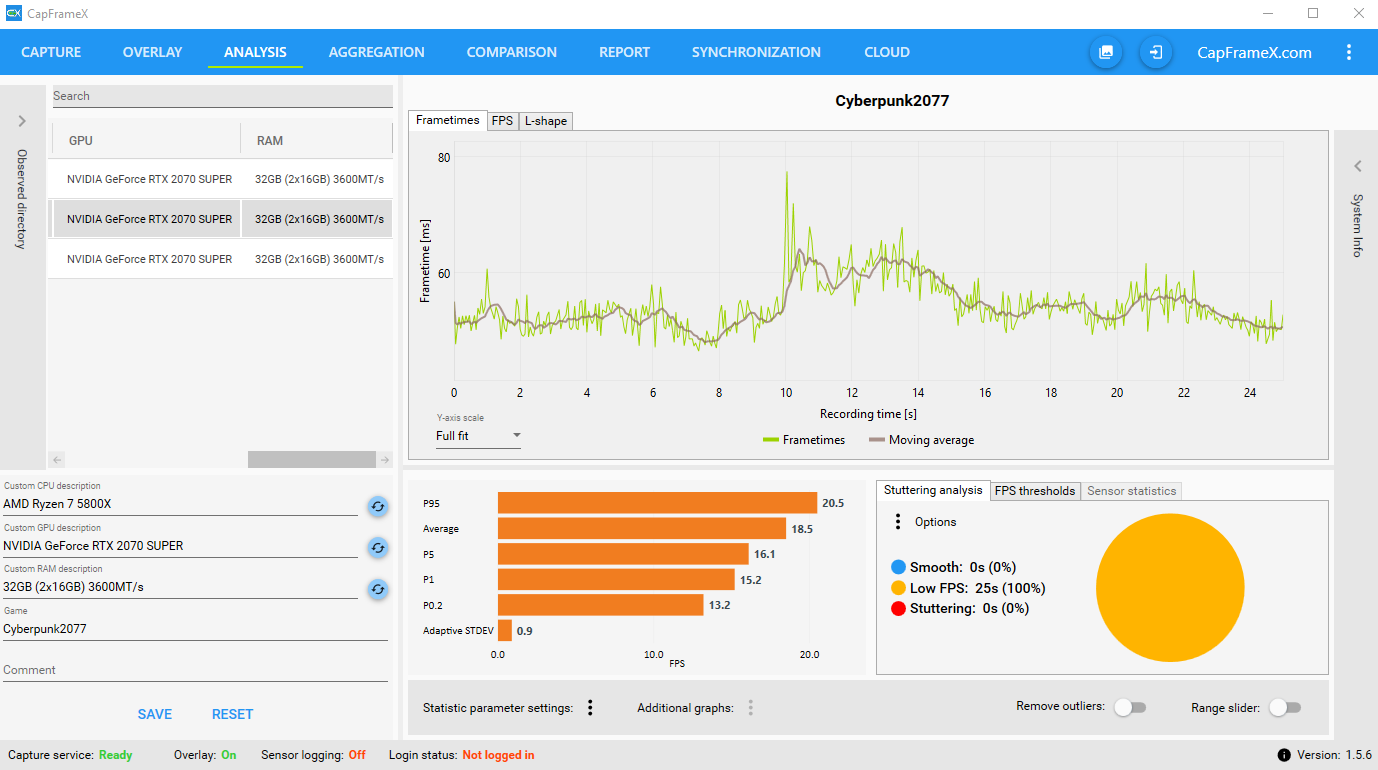Open the CapFrameX.com link
The image size is (1378, 770).
(1254, 52)
